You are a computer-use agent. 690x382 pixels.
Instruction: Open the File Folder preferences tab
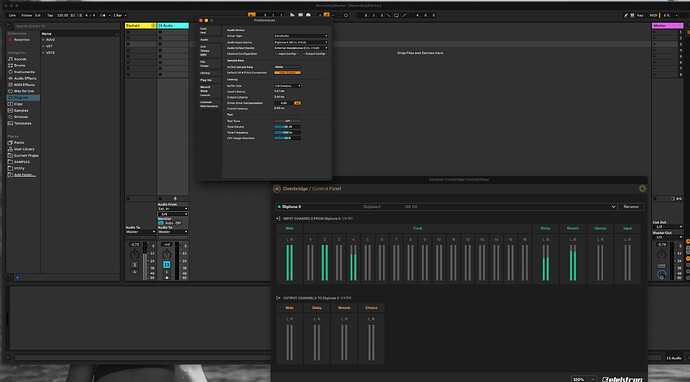(x=209, y=64)
